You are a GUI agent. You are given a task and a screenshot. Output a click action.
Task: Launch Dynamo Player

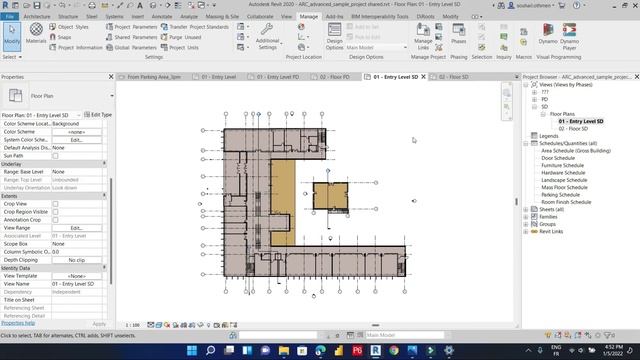pyautogui.click(x=569, y=36)
